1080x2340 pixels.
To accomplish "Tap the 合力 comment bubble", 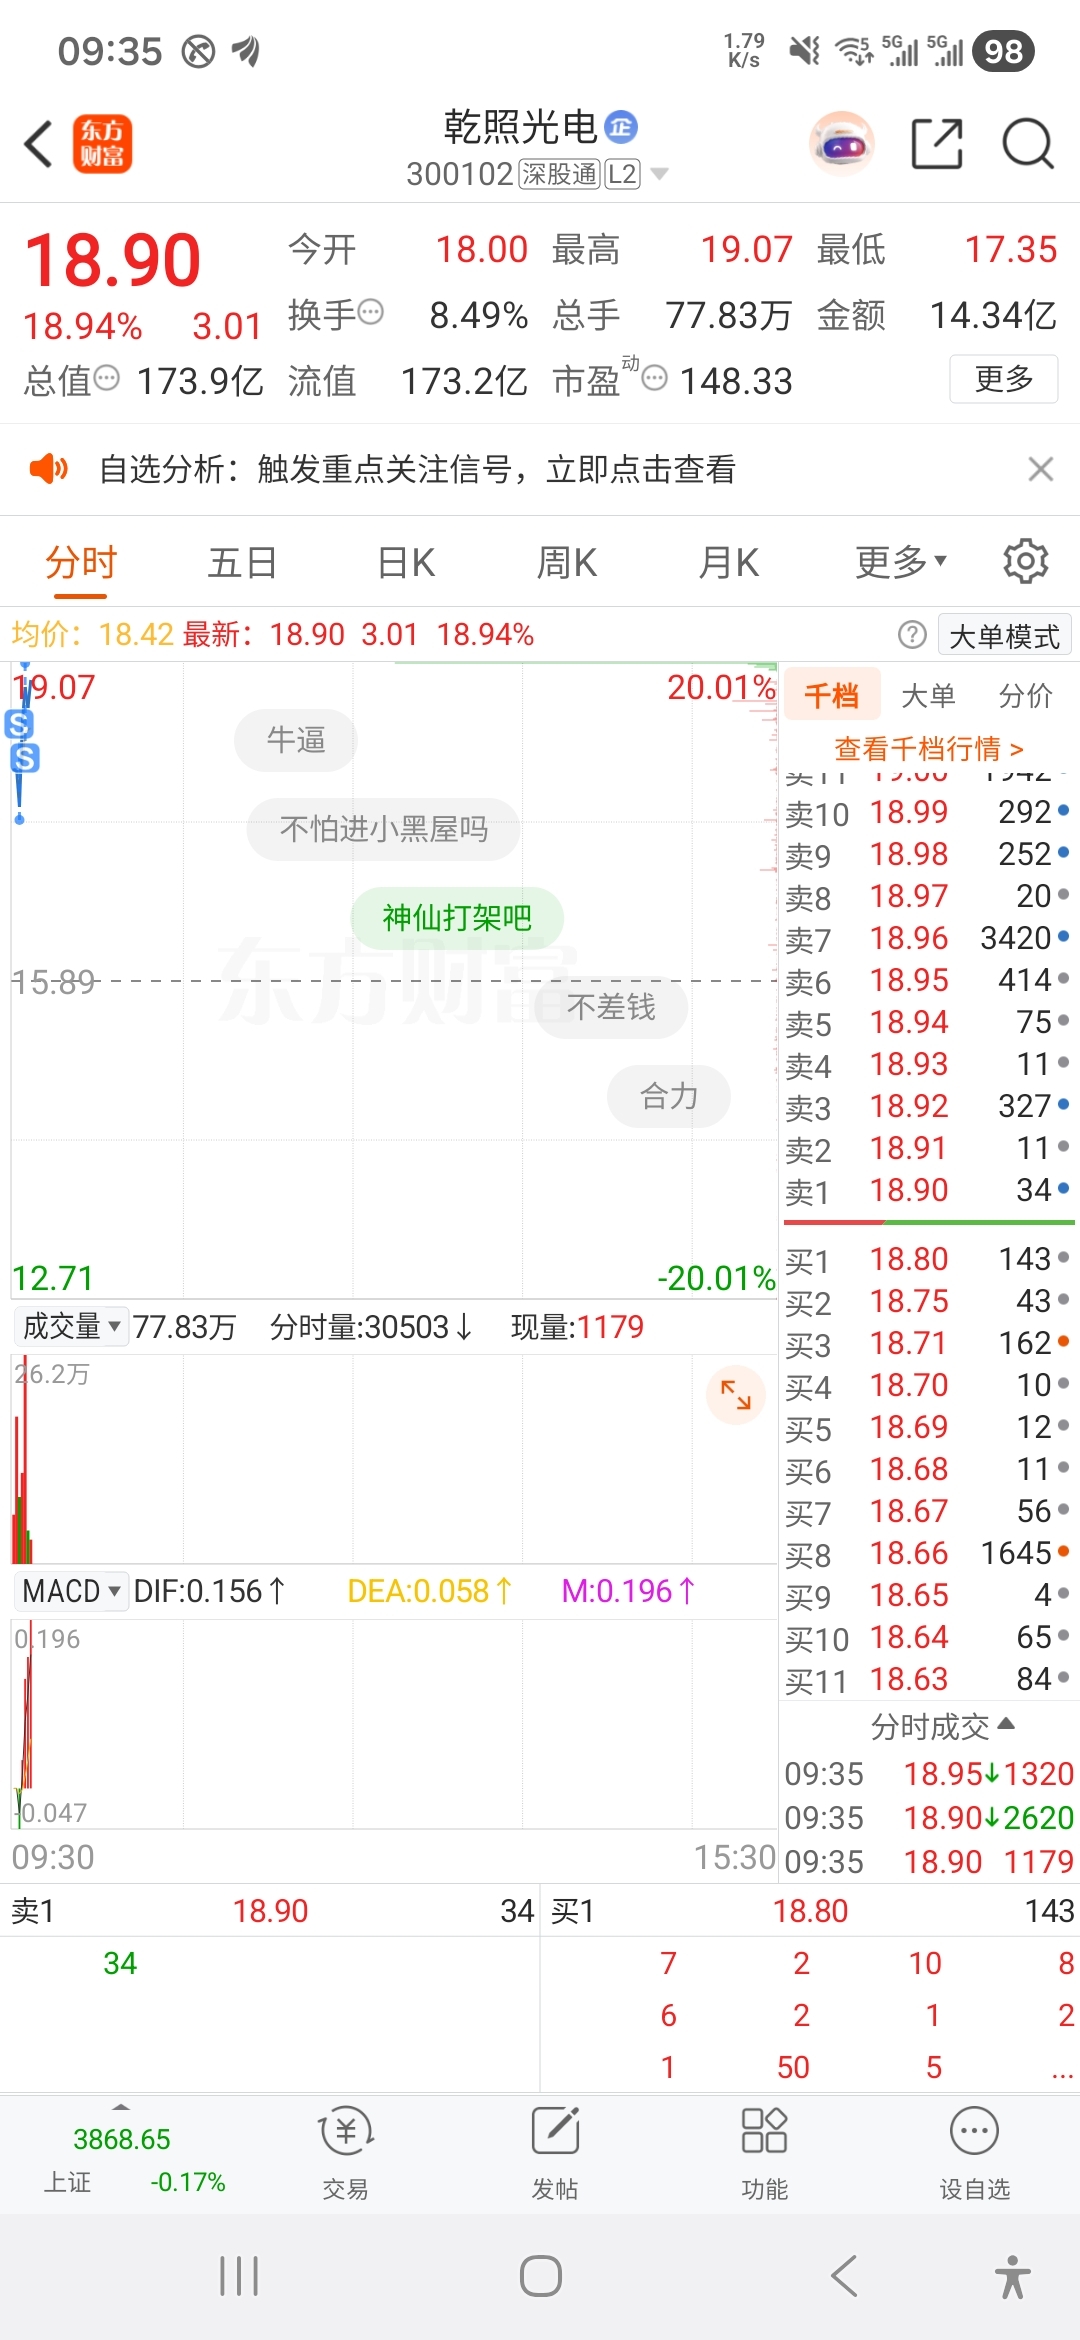I will tap(669, 1097).
